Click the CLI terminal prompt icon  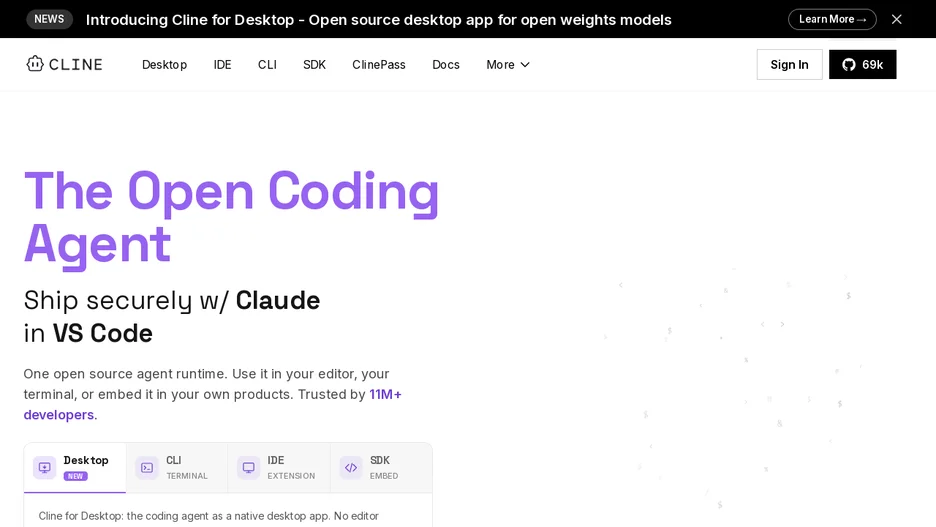pos(147,467)
